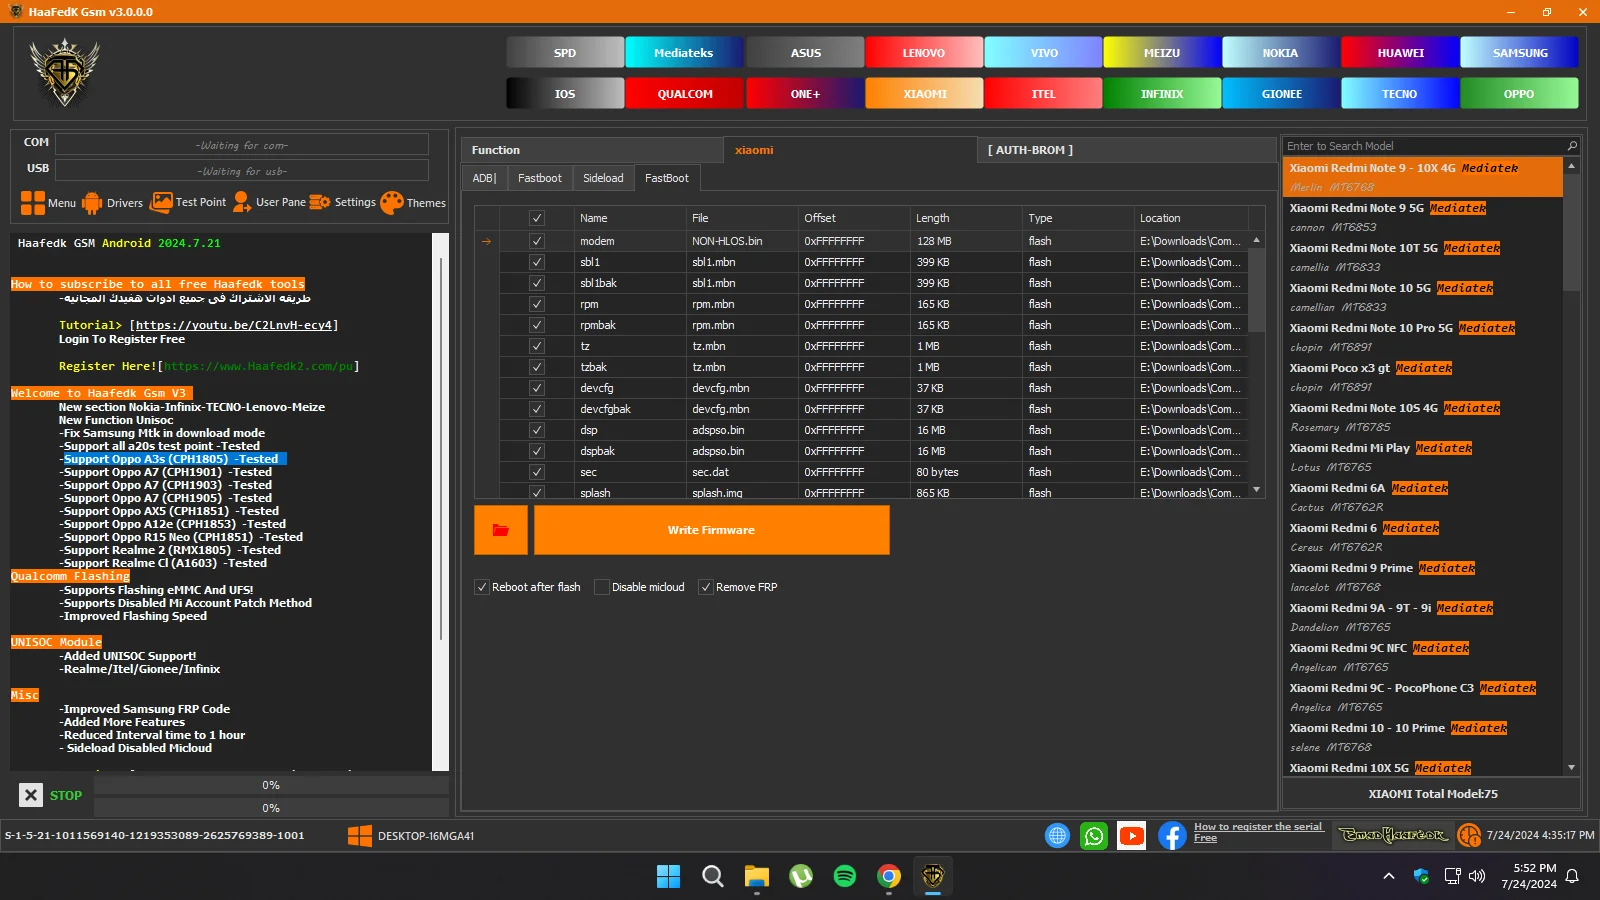This screenshot has height=900, width=1600.
Task: Open the User Pane icon
Action: [x=241, y=202]
